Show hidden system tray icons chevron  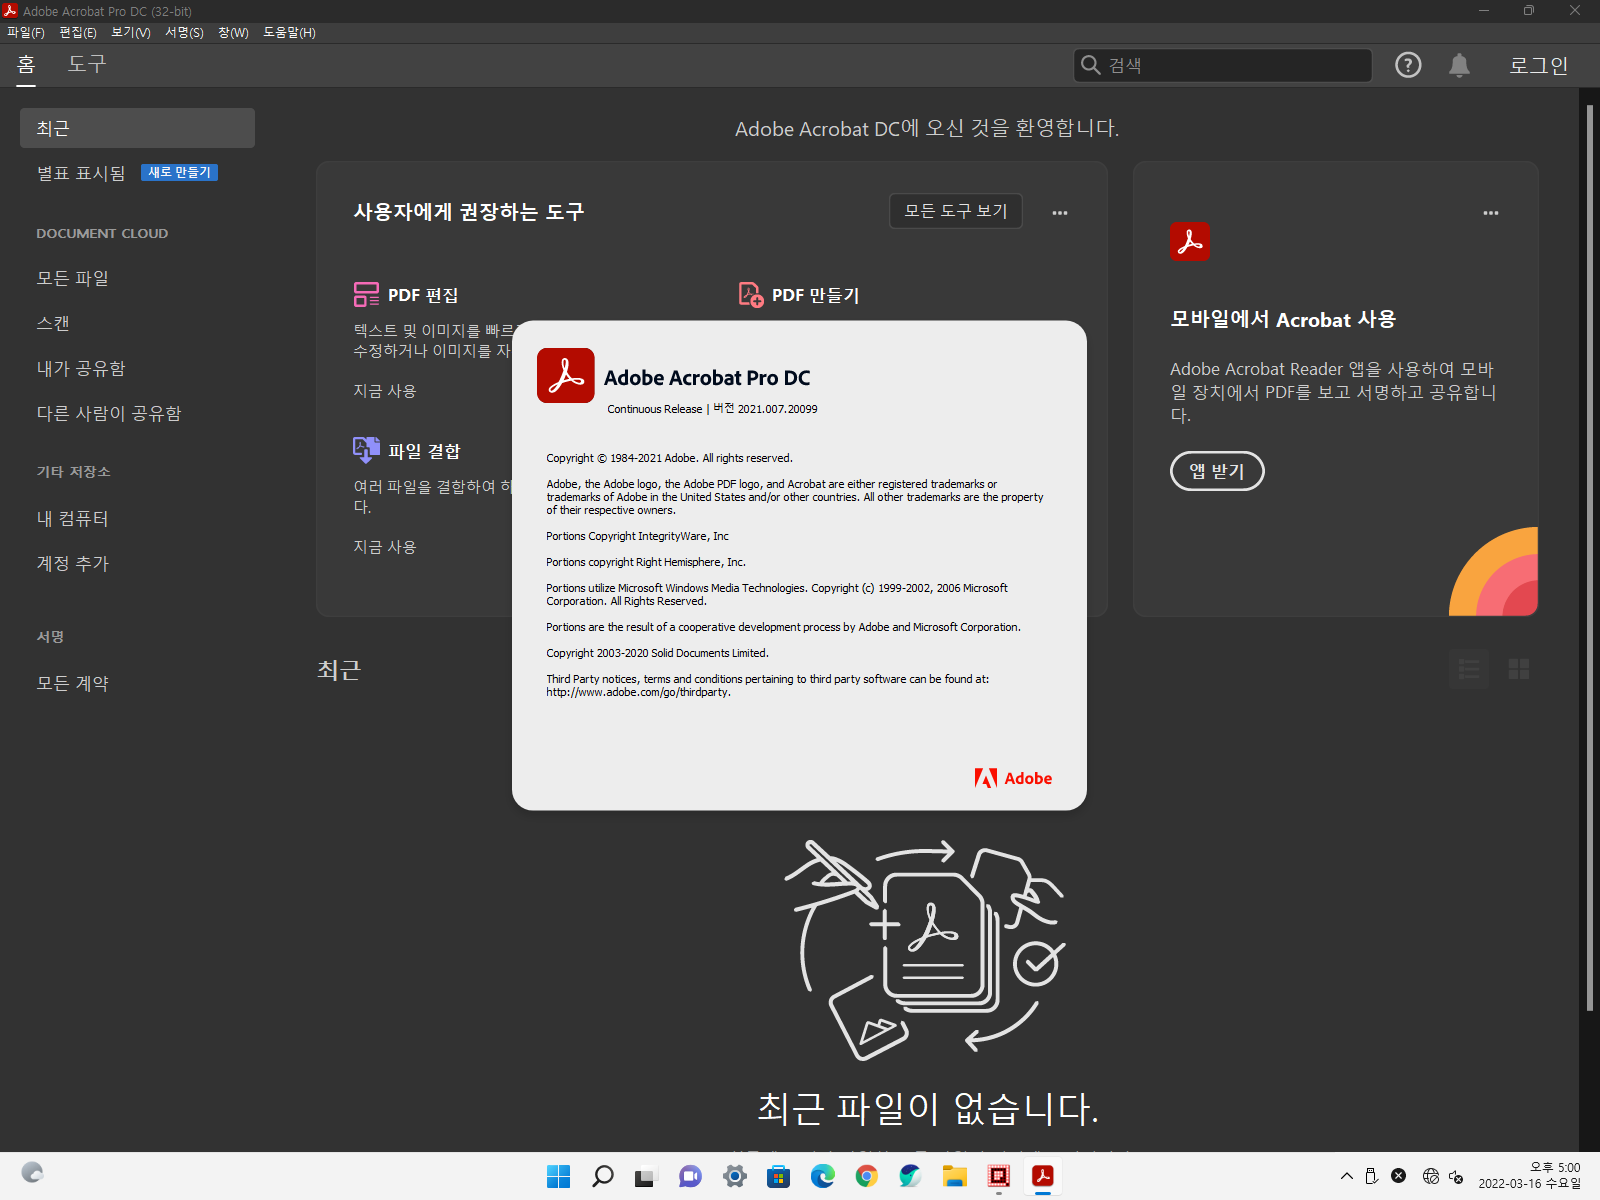click(1347, 1176)
